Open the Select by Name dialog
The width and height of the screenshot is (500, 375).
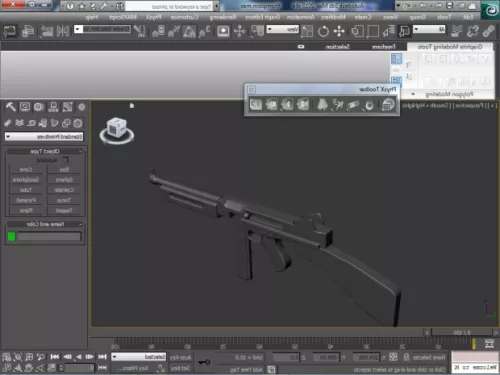click(x=389, y=31)
